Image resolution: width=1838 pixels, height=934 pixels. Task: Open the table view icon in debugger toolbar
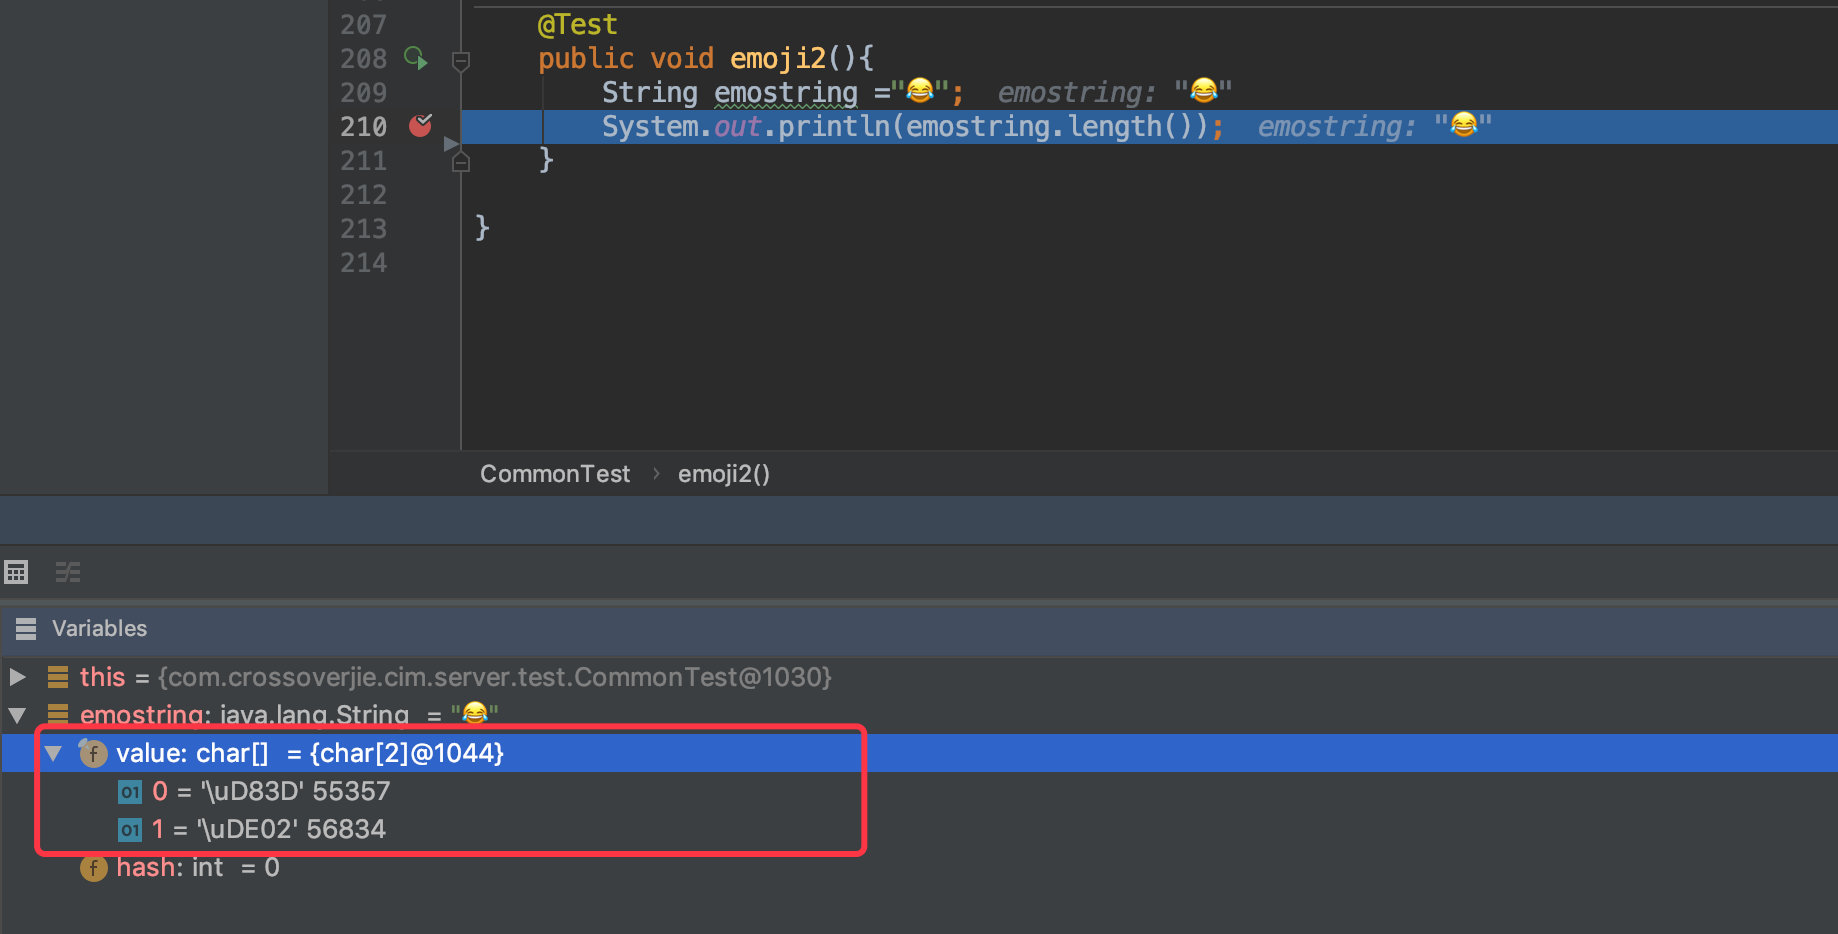pos(16,572)
